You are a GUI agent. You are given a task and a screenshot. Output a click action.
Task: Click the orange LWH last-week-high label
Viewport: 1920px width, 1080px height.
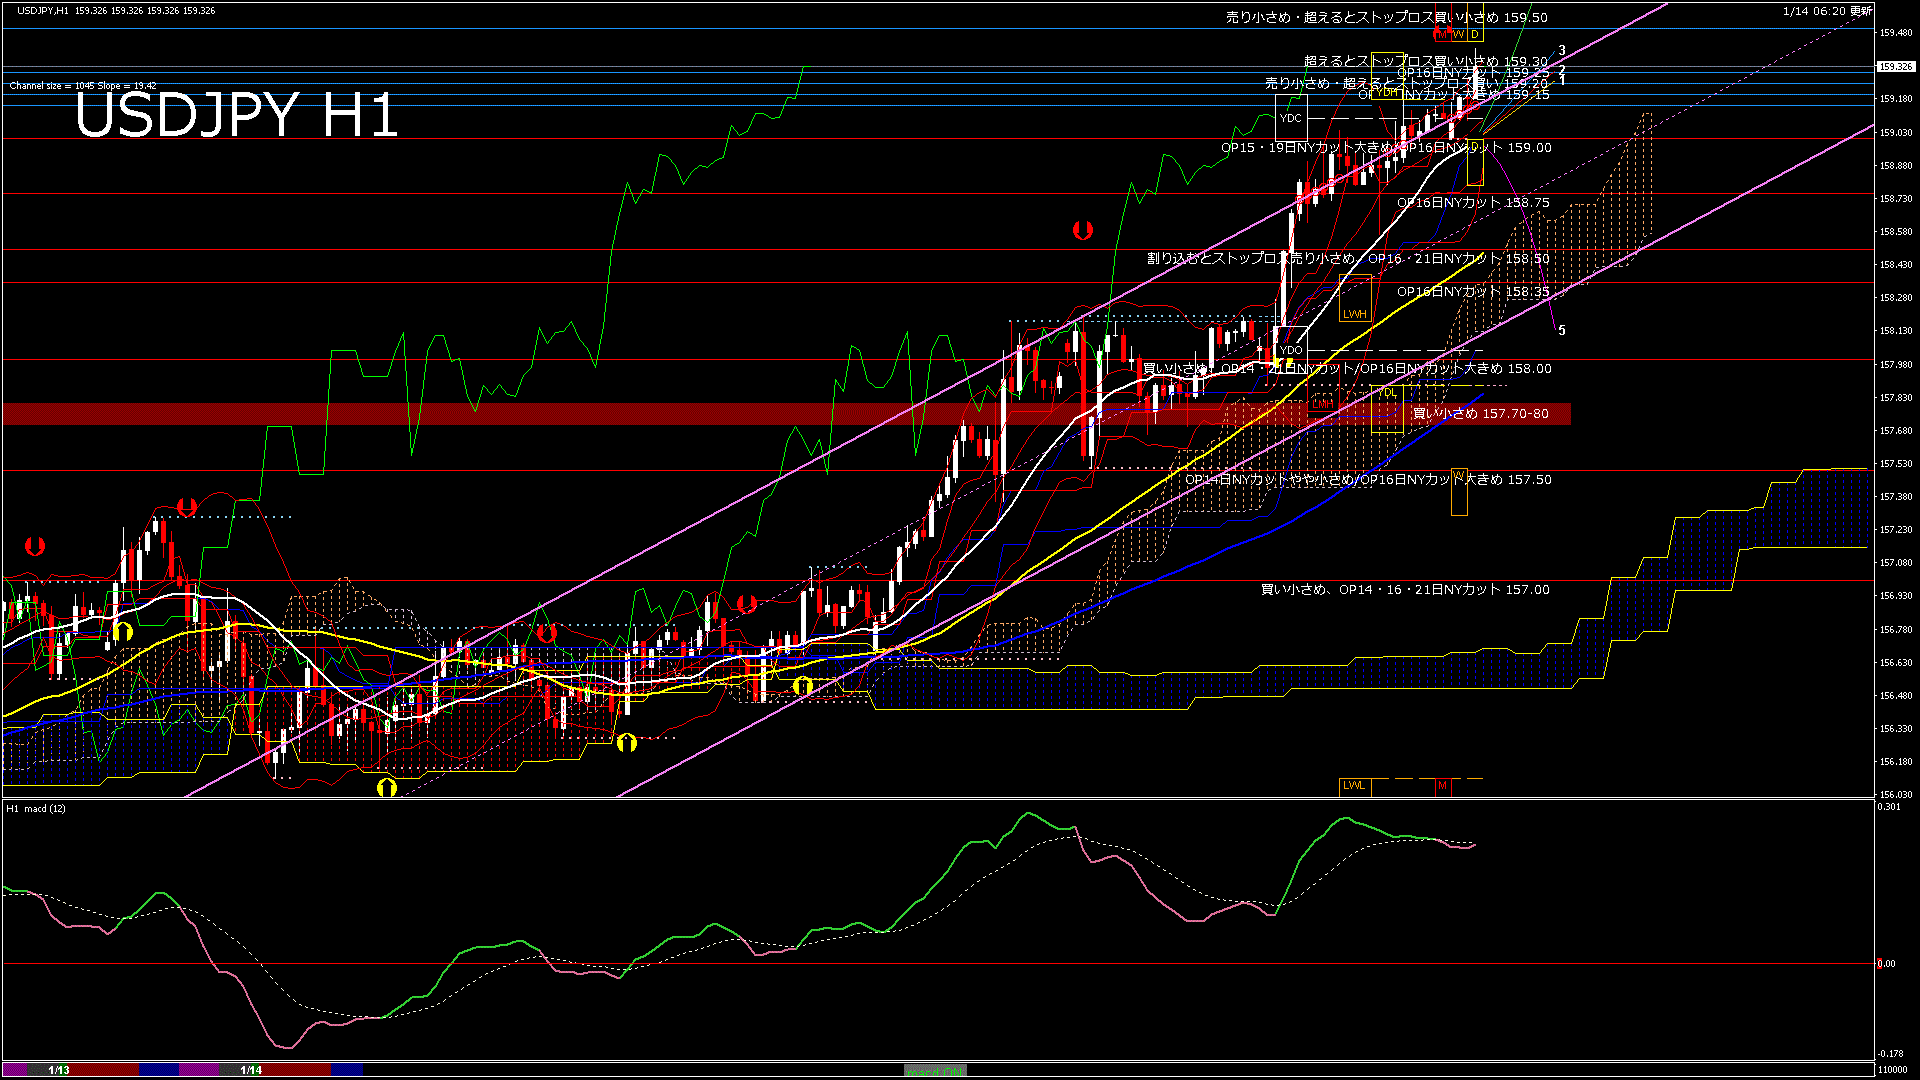(1356, 313)
